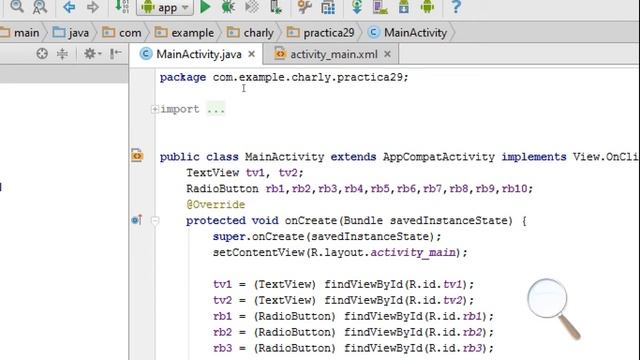The image size is (640, 360).
Task: Click the 'rb2 =' assignment line
Action: (353, 332)
